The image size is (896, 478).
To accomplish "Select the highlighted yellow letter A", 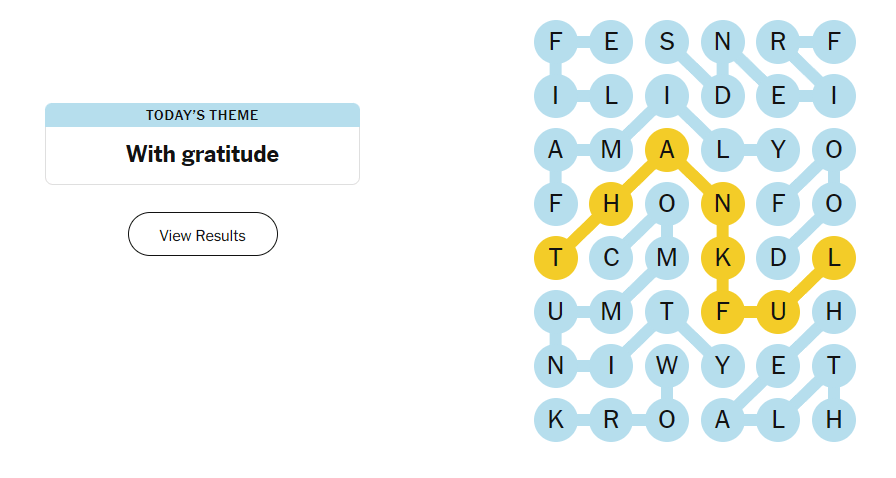I will click(667, 150).
